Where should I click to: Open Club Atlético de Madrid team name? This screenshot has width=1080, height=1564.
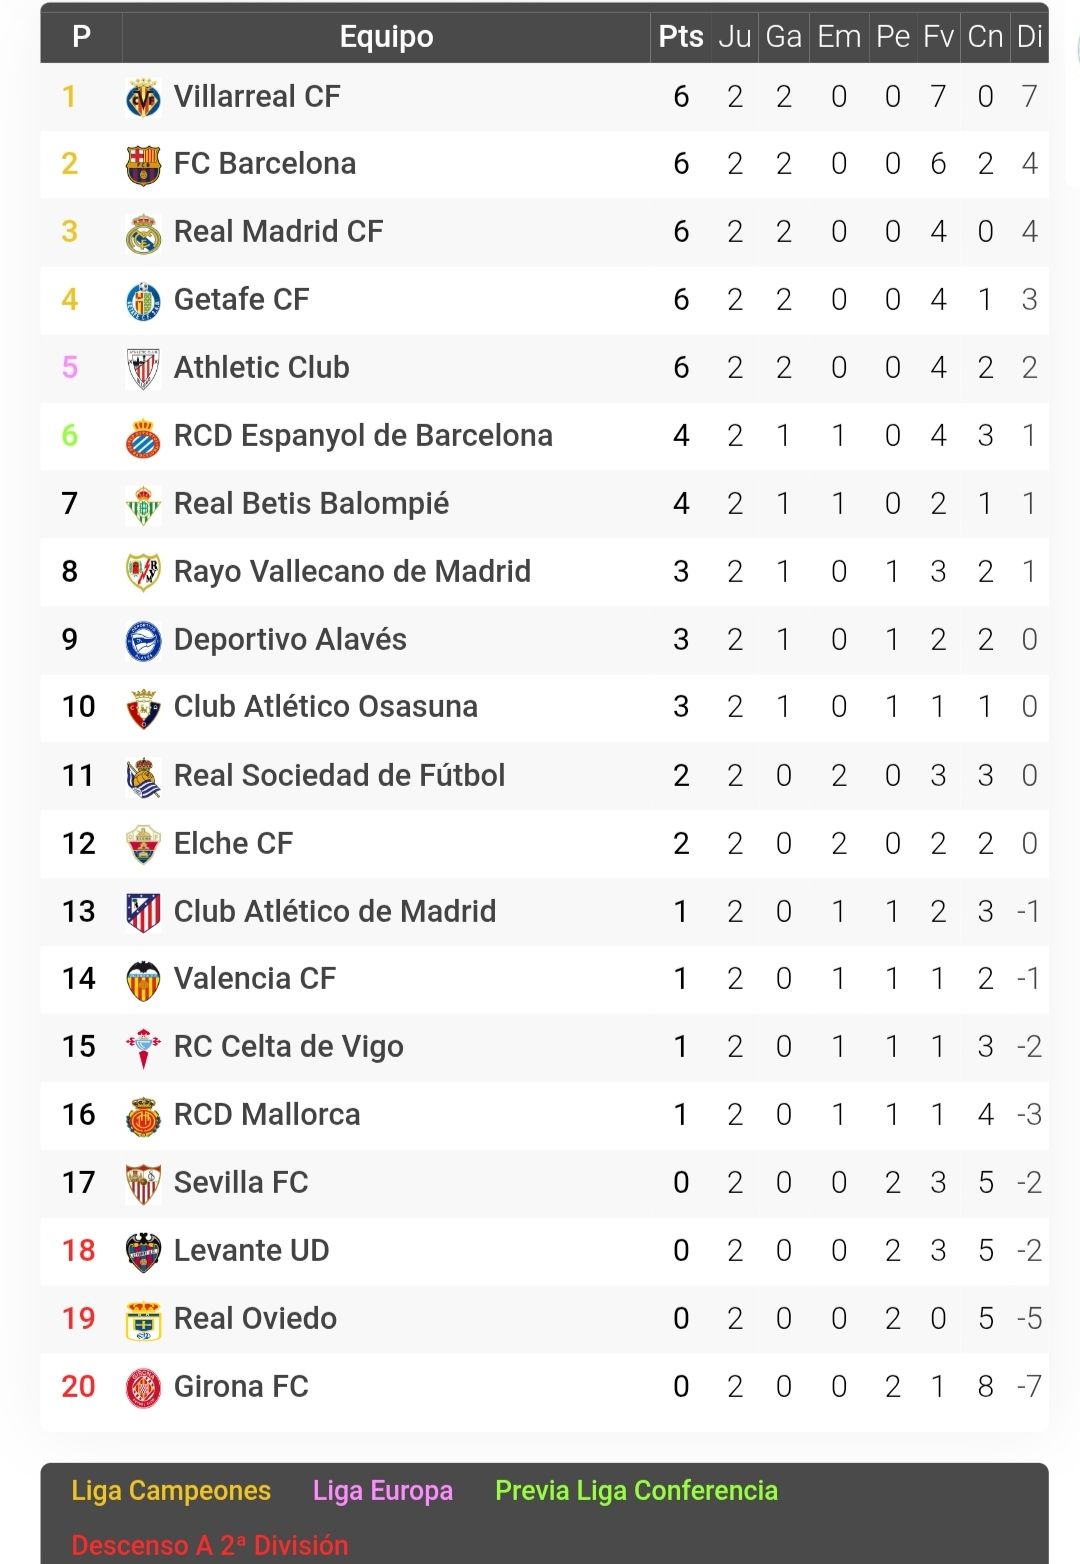(335, 911)
